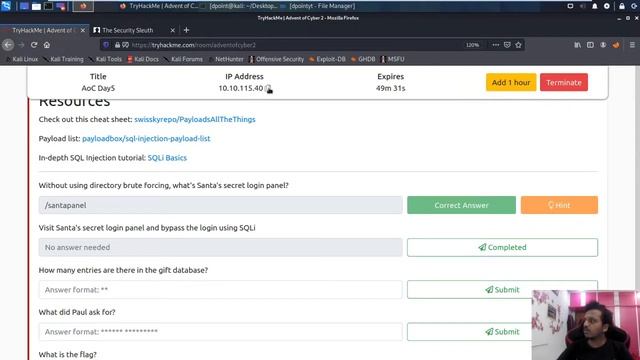Click the 'No answer needed' field

click(x=220, y=247)
